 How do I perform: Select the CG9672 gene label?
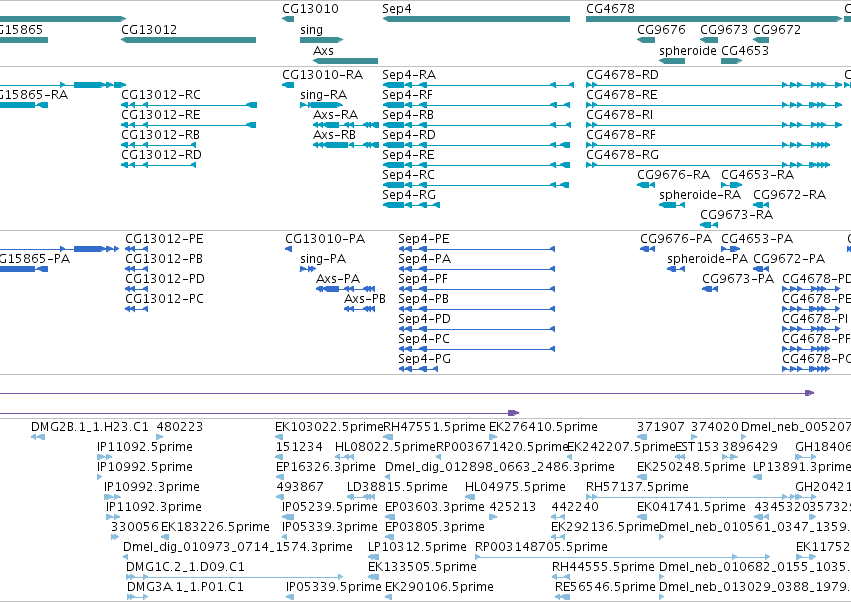tap(777, 29)
